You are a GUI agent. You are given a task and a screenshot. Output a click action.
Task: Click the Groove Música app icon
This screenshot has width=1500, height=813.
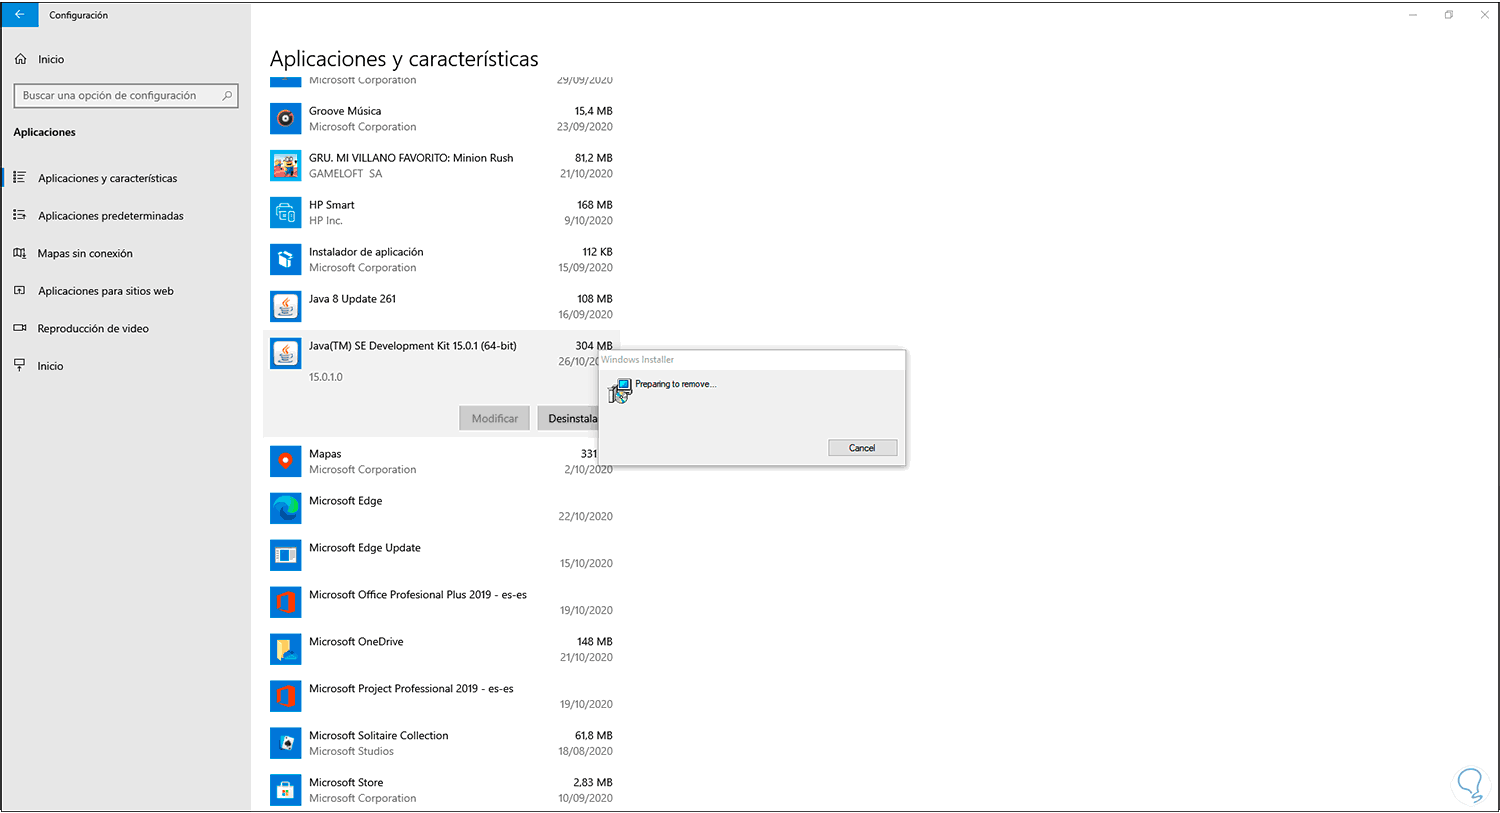pos(286,119)
